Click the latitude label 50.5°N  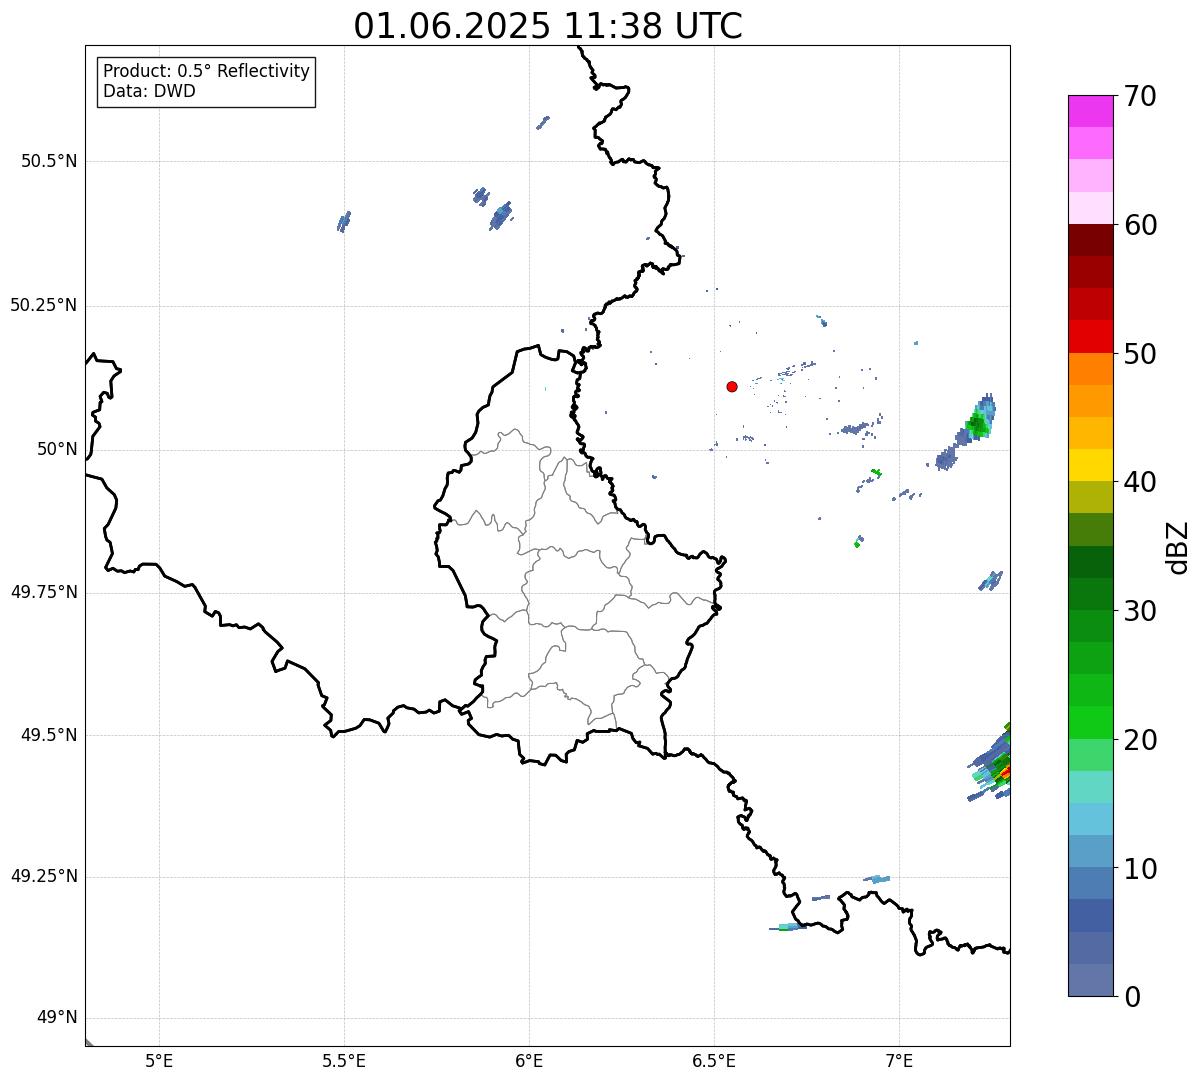pos(49,161)
